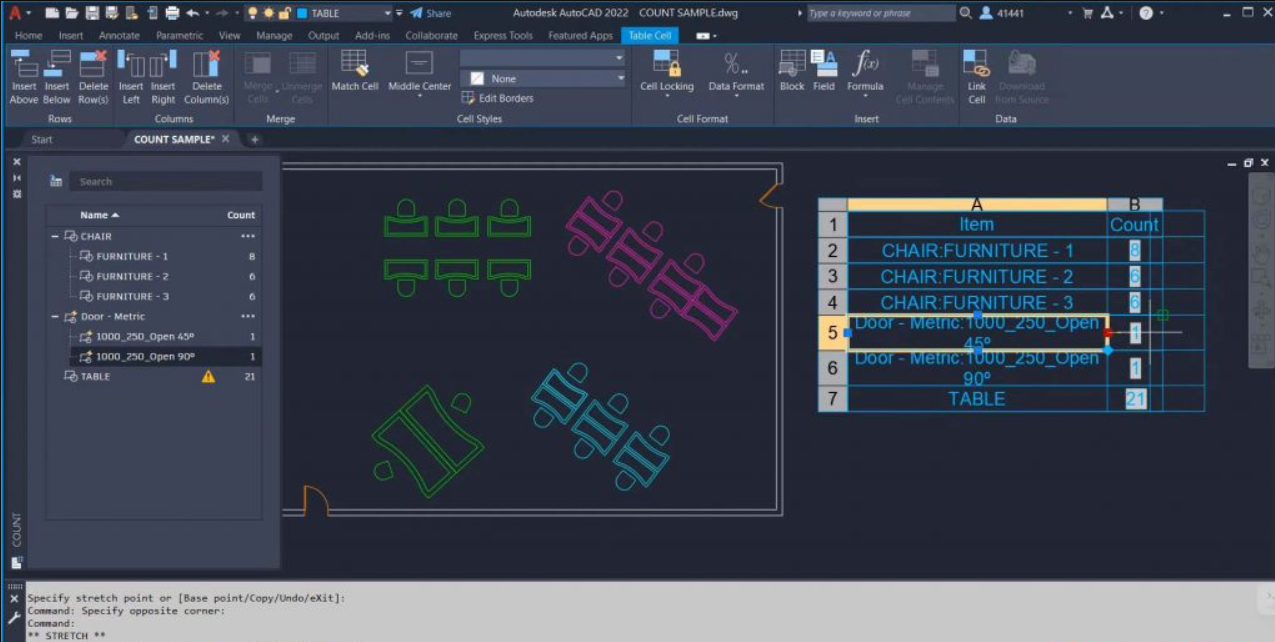The image size is (1275, 642).
Task: Click Insert Left column icon
Action: [x=131, y=64]
